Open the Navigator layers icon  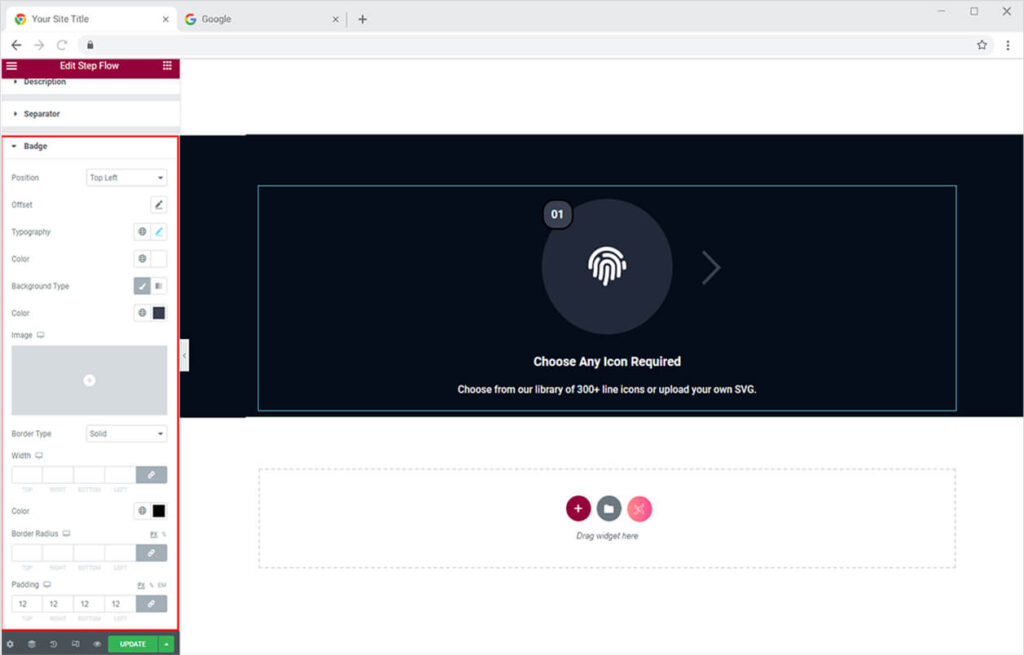31,644
